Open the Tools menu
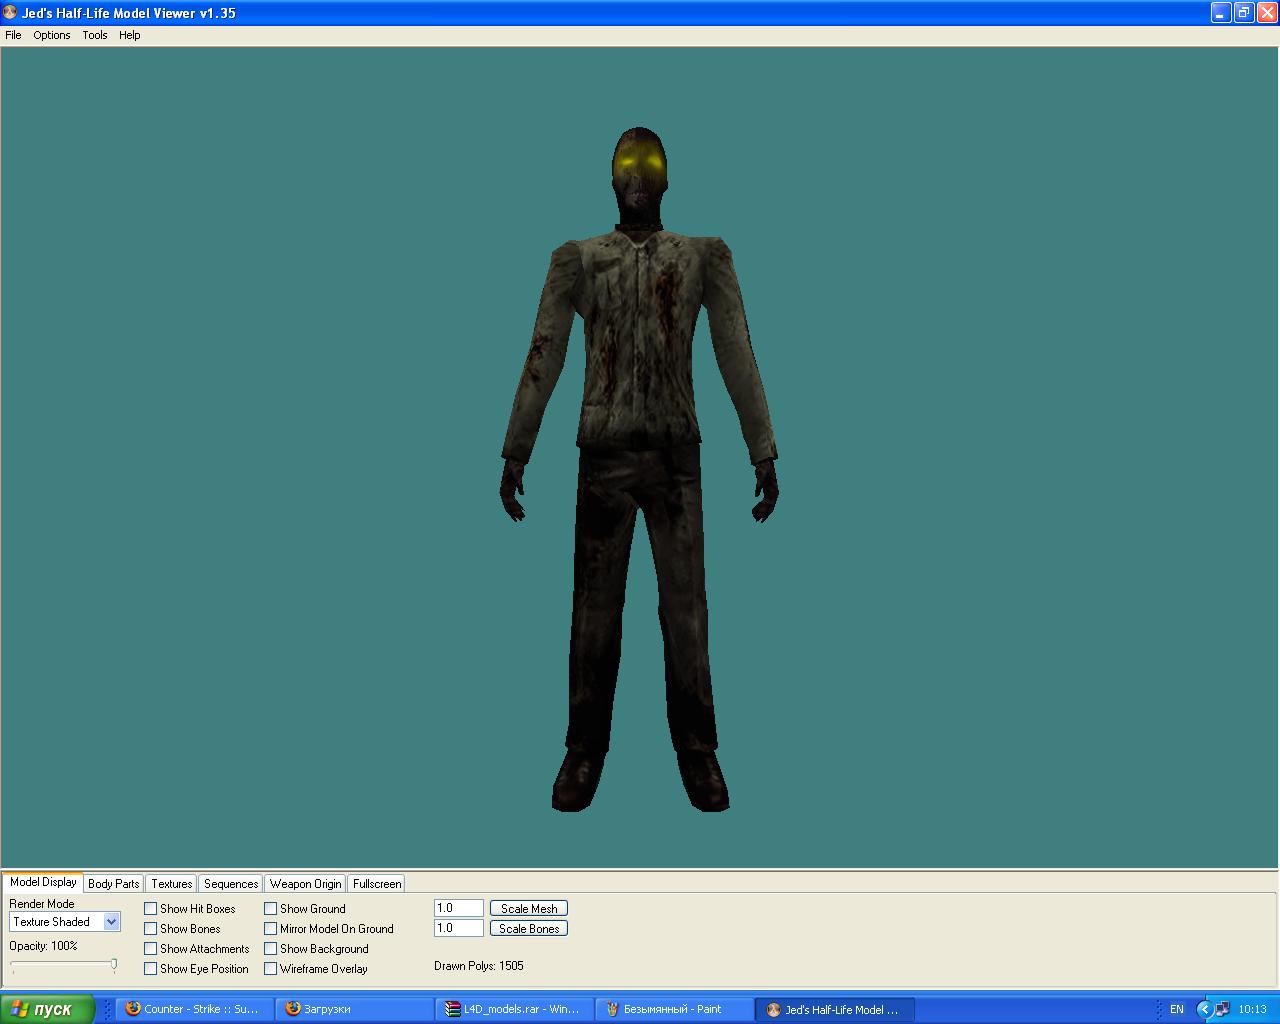The width and height of the screenshot is (1280, 1024). click(x=95, y=35)
